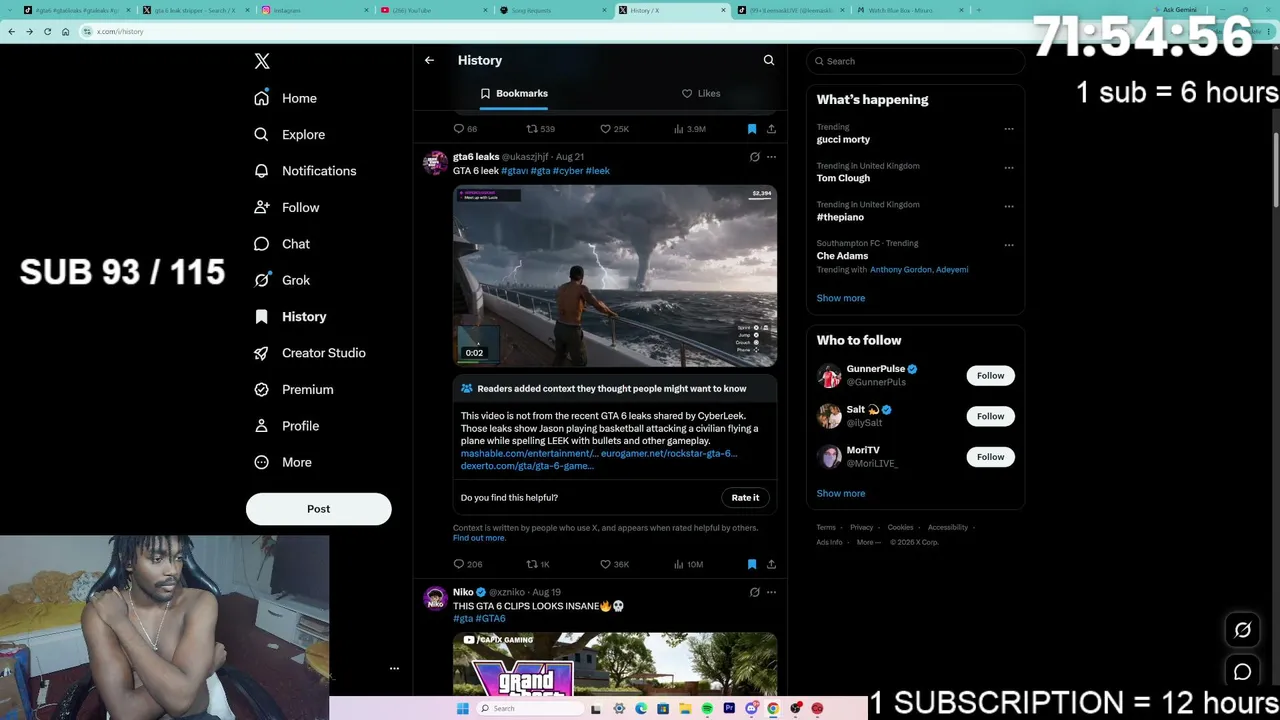Open the Anthony Gordon, Adeyemi trend link
The height and width of the screenshot is (720, 1280).
(x=919, y=270)
